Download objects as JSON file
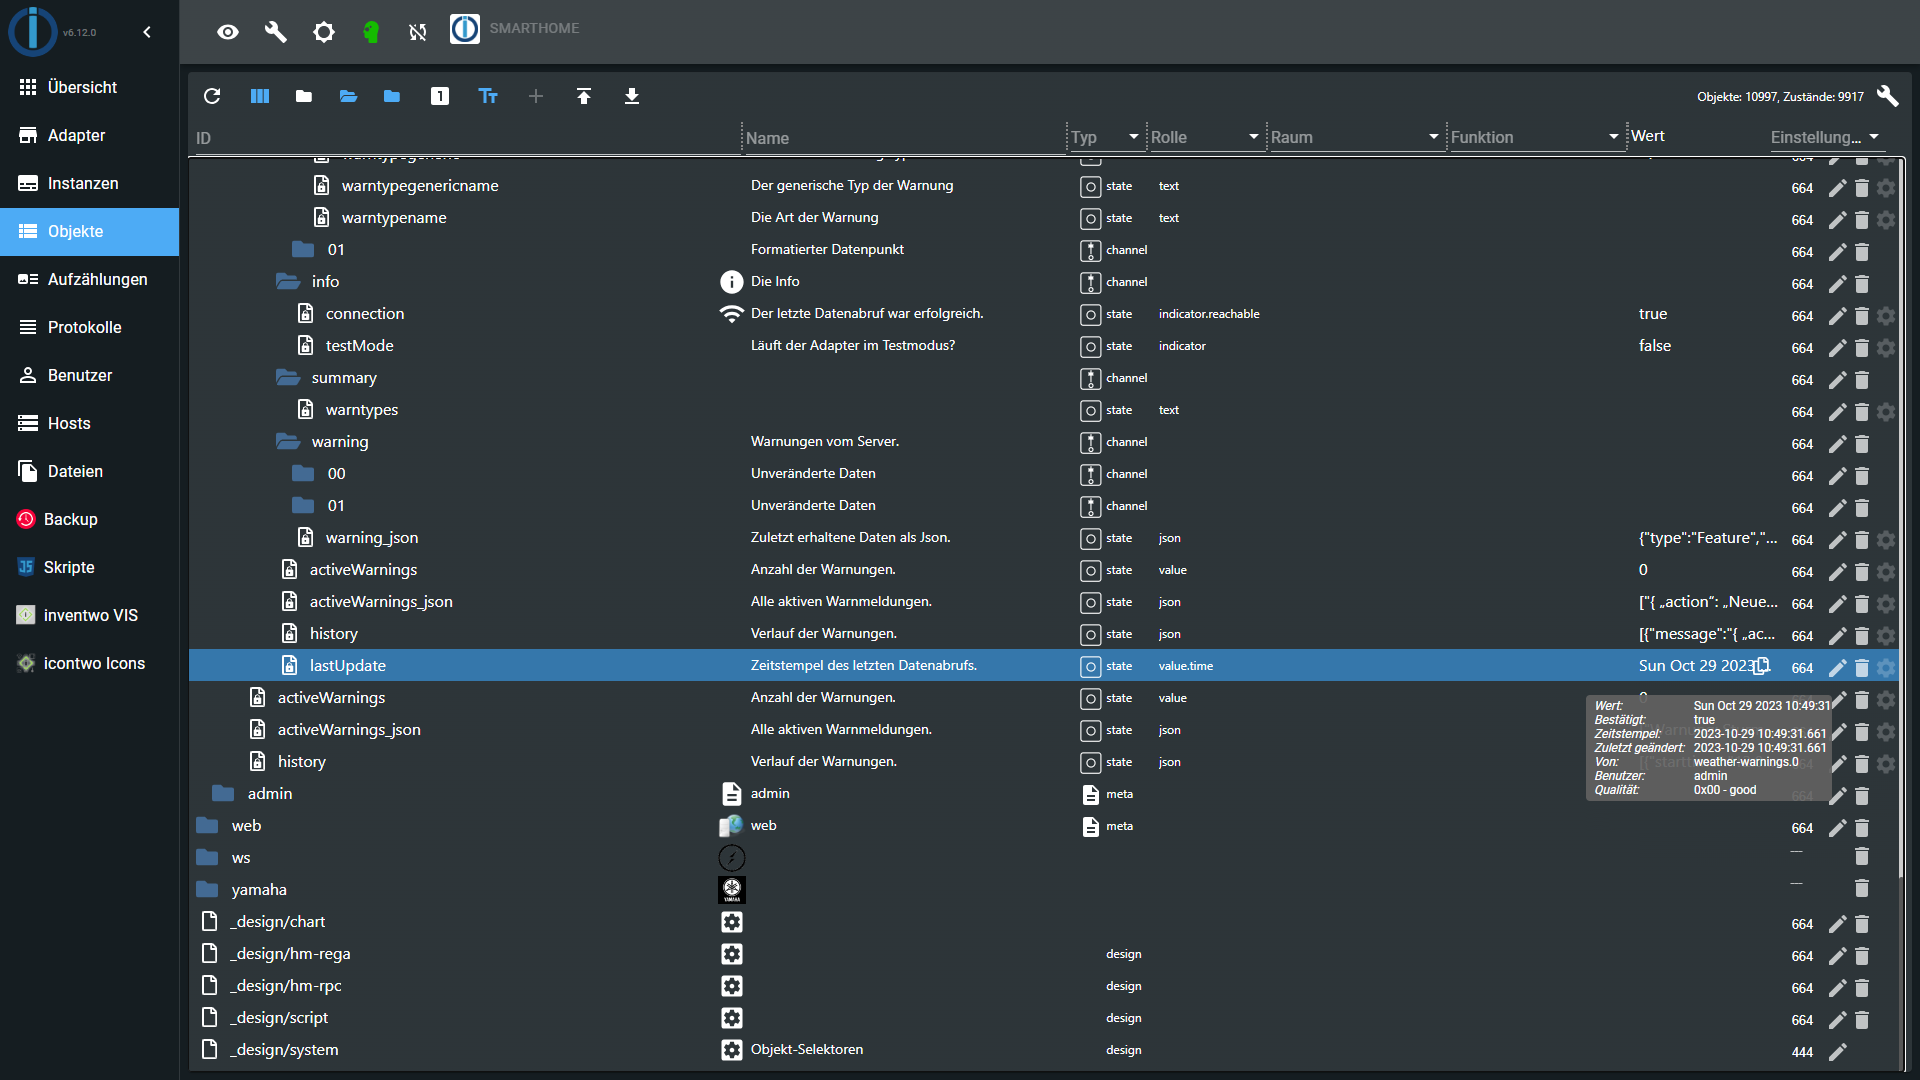1920x1080 pixels. [x=632, y=96]
